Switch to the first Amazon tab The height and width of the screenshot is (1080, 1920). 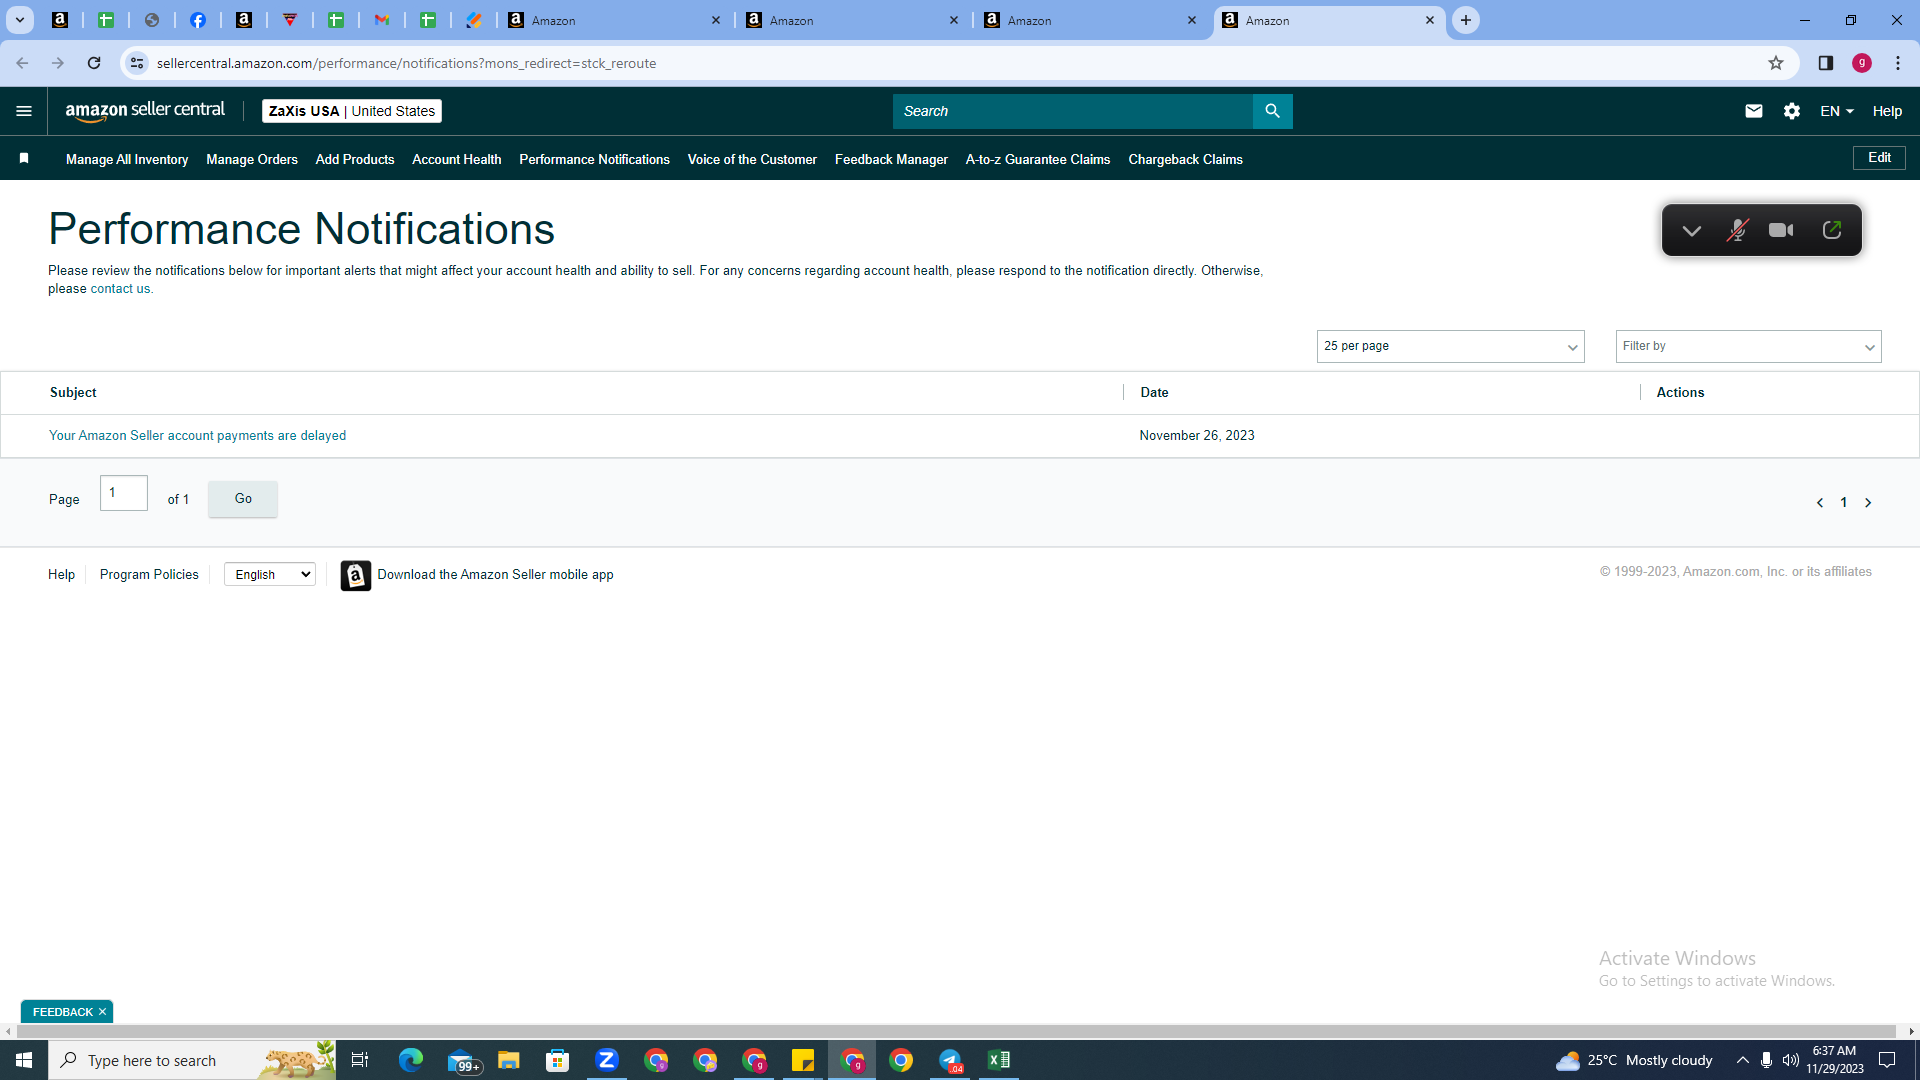[x=613, y=20]
